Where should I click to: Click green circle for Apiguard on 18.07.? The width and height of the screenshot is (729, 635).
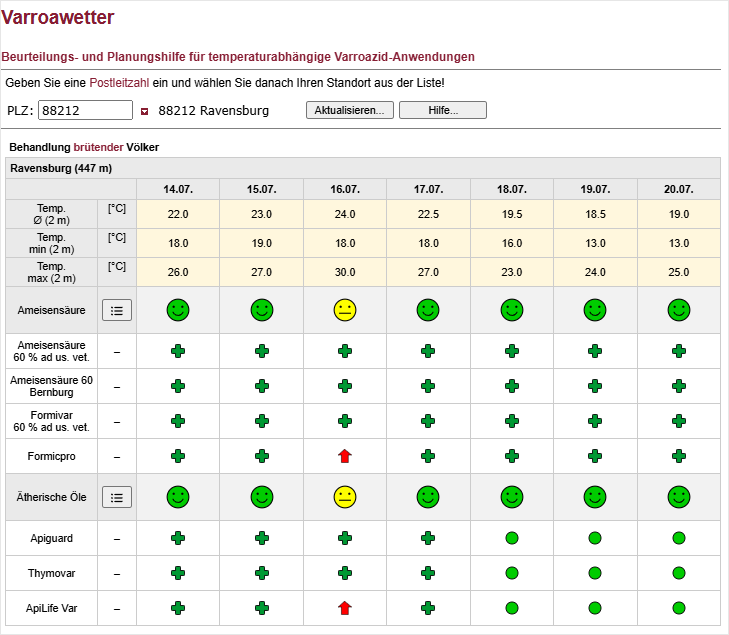pos(512,538)
